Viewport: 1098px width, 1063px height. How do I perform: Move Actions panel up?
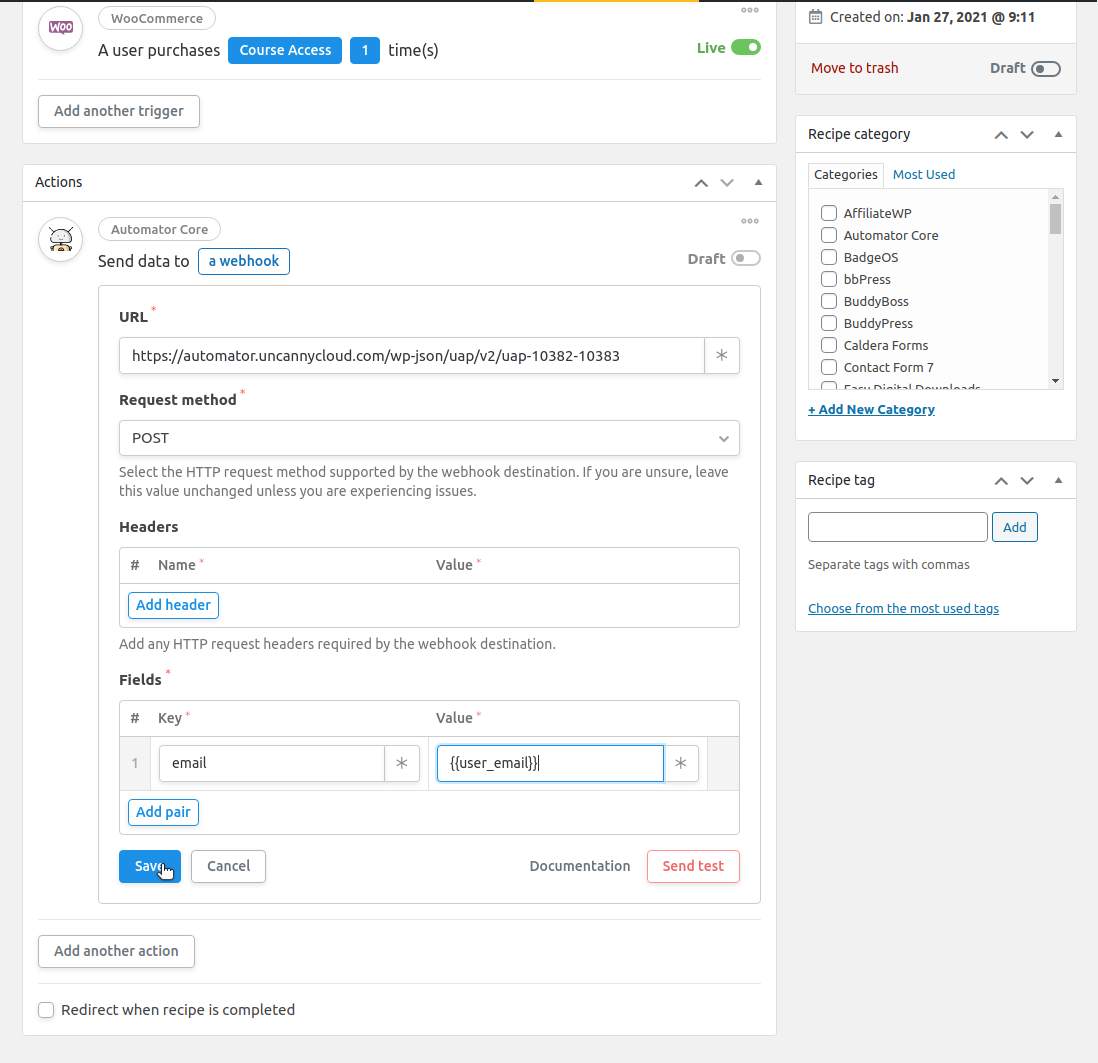tap(701, 183)
